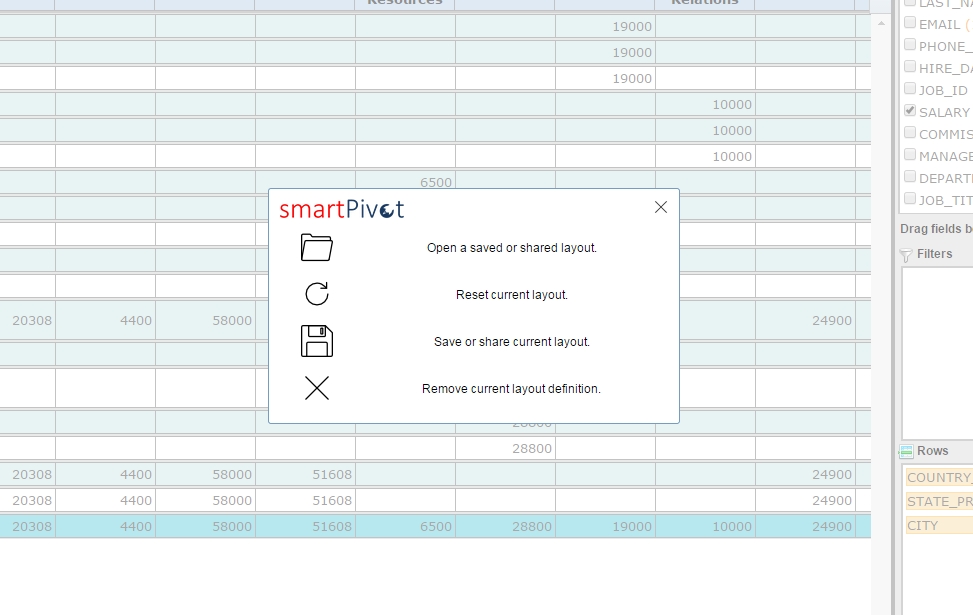Click the Rows area icon
This screenshot has width=973, height=615.
point(907,452)
